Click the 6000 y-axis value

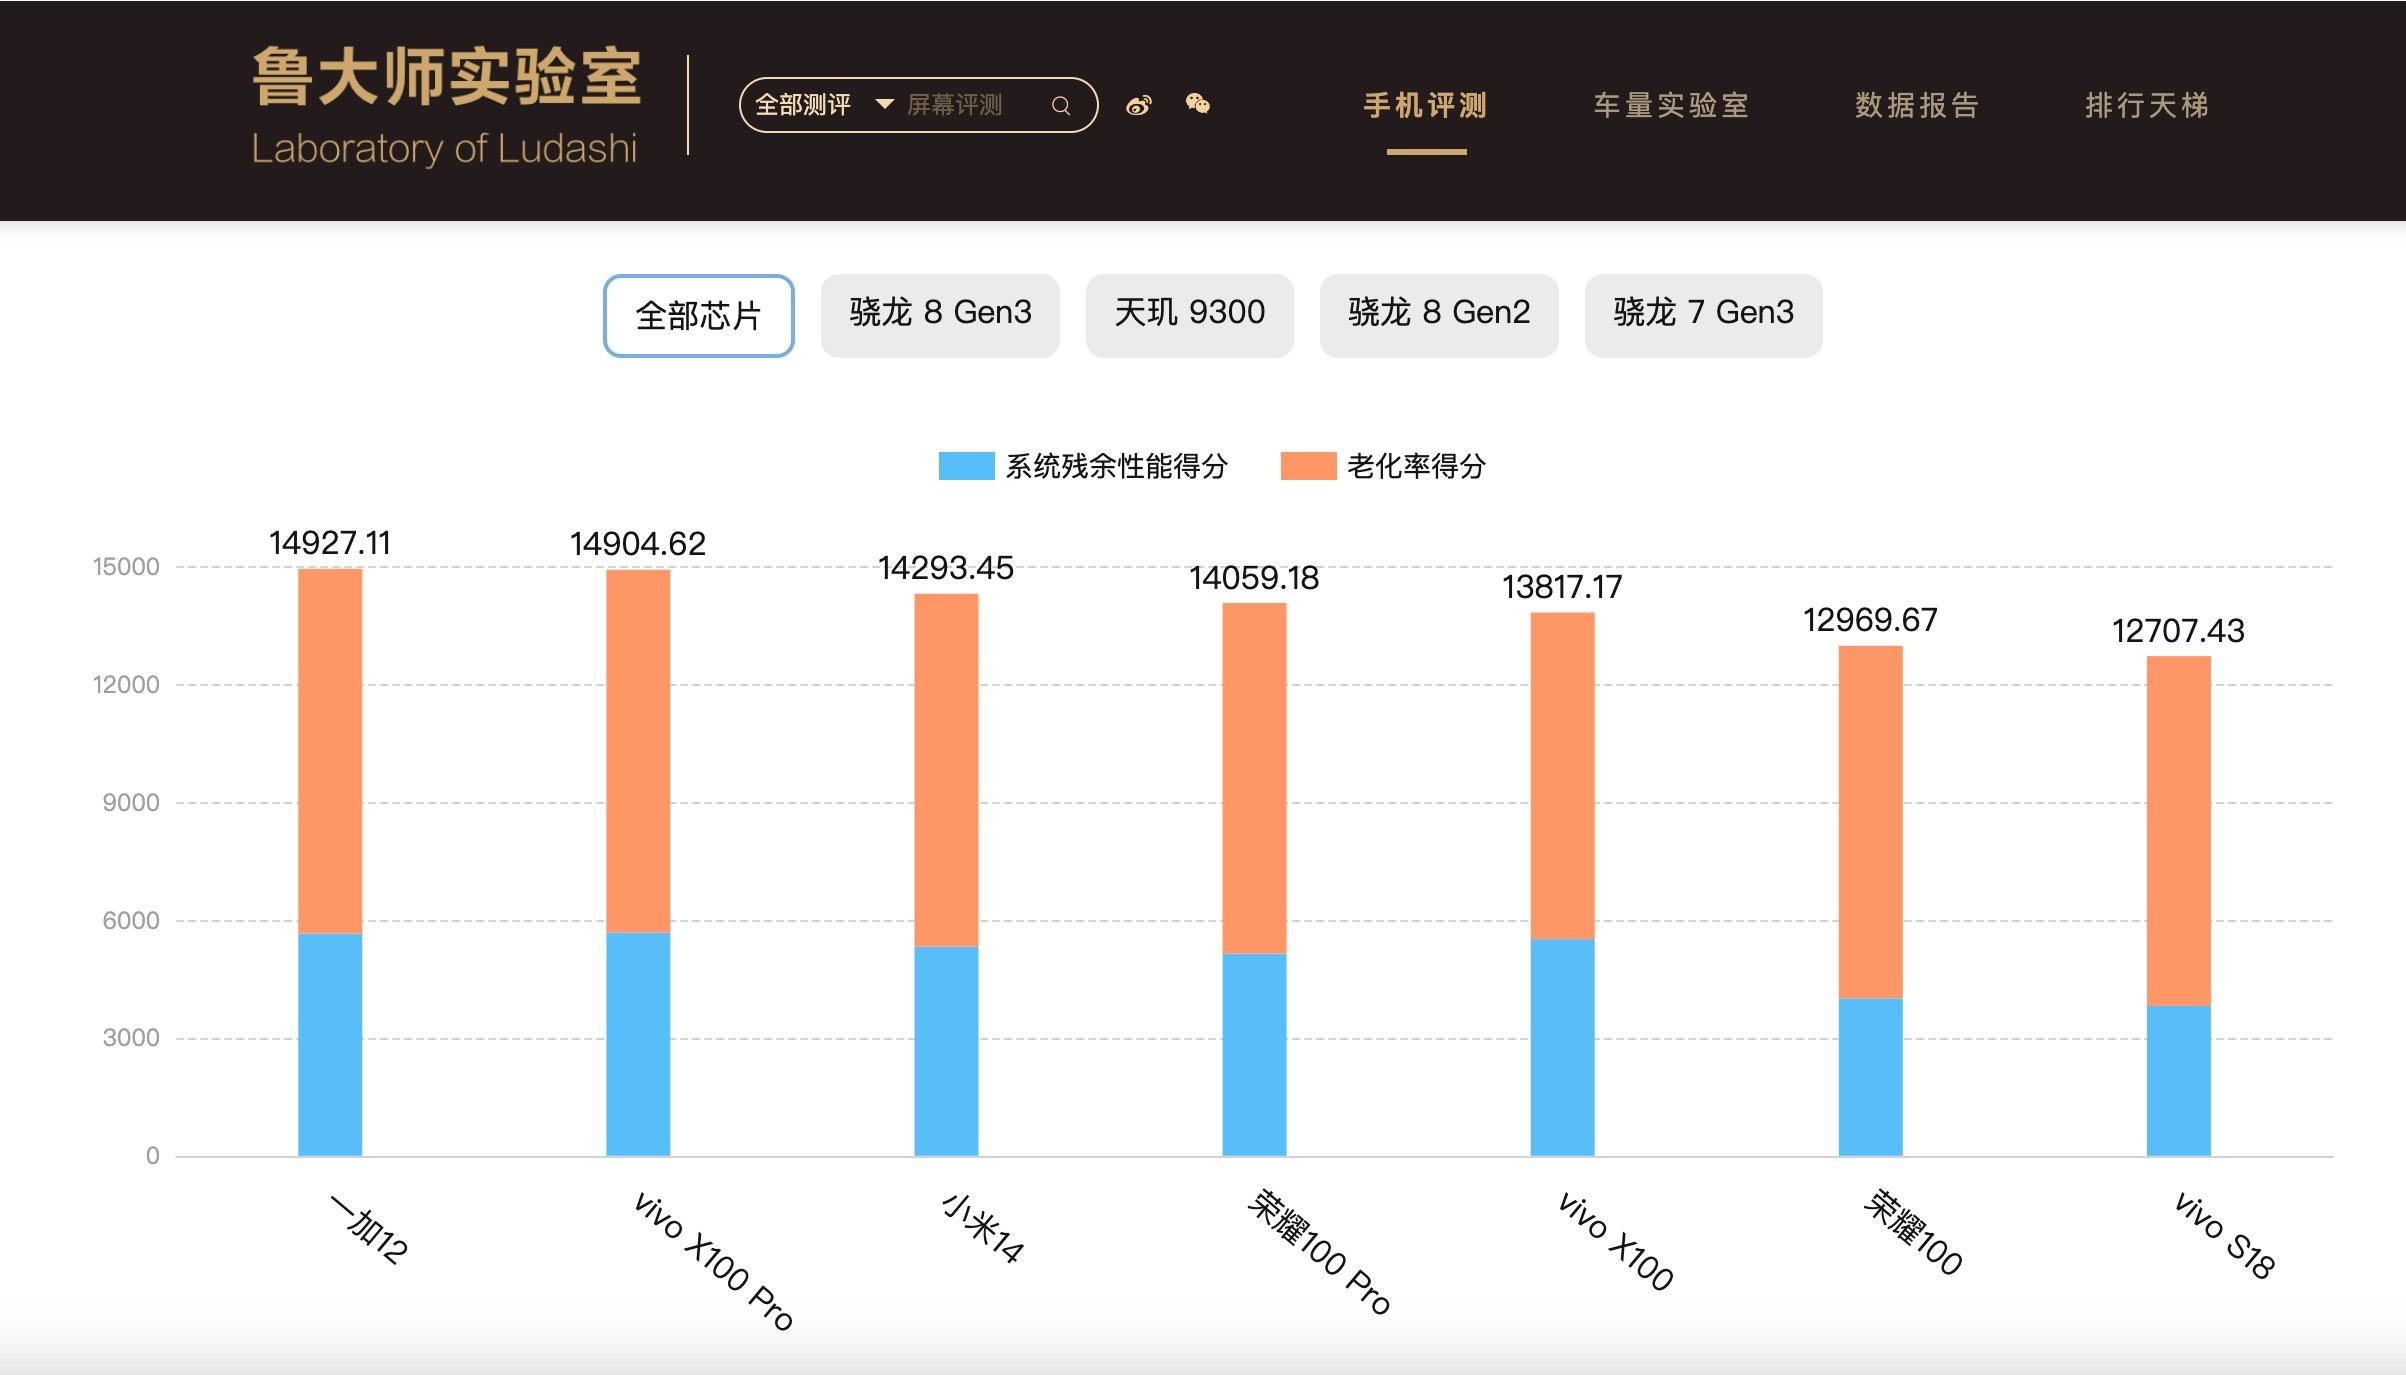pos(131,921)
